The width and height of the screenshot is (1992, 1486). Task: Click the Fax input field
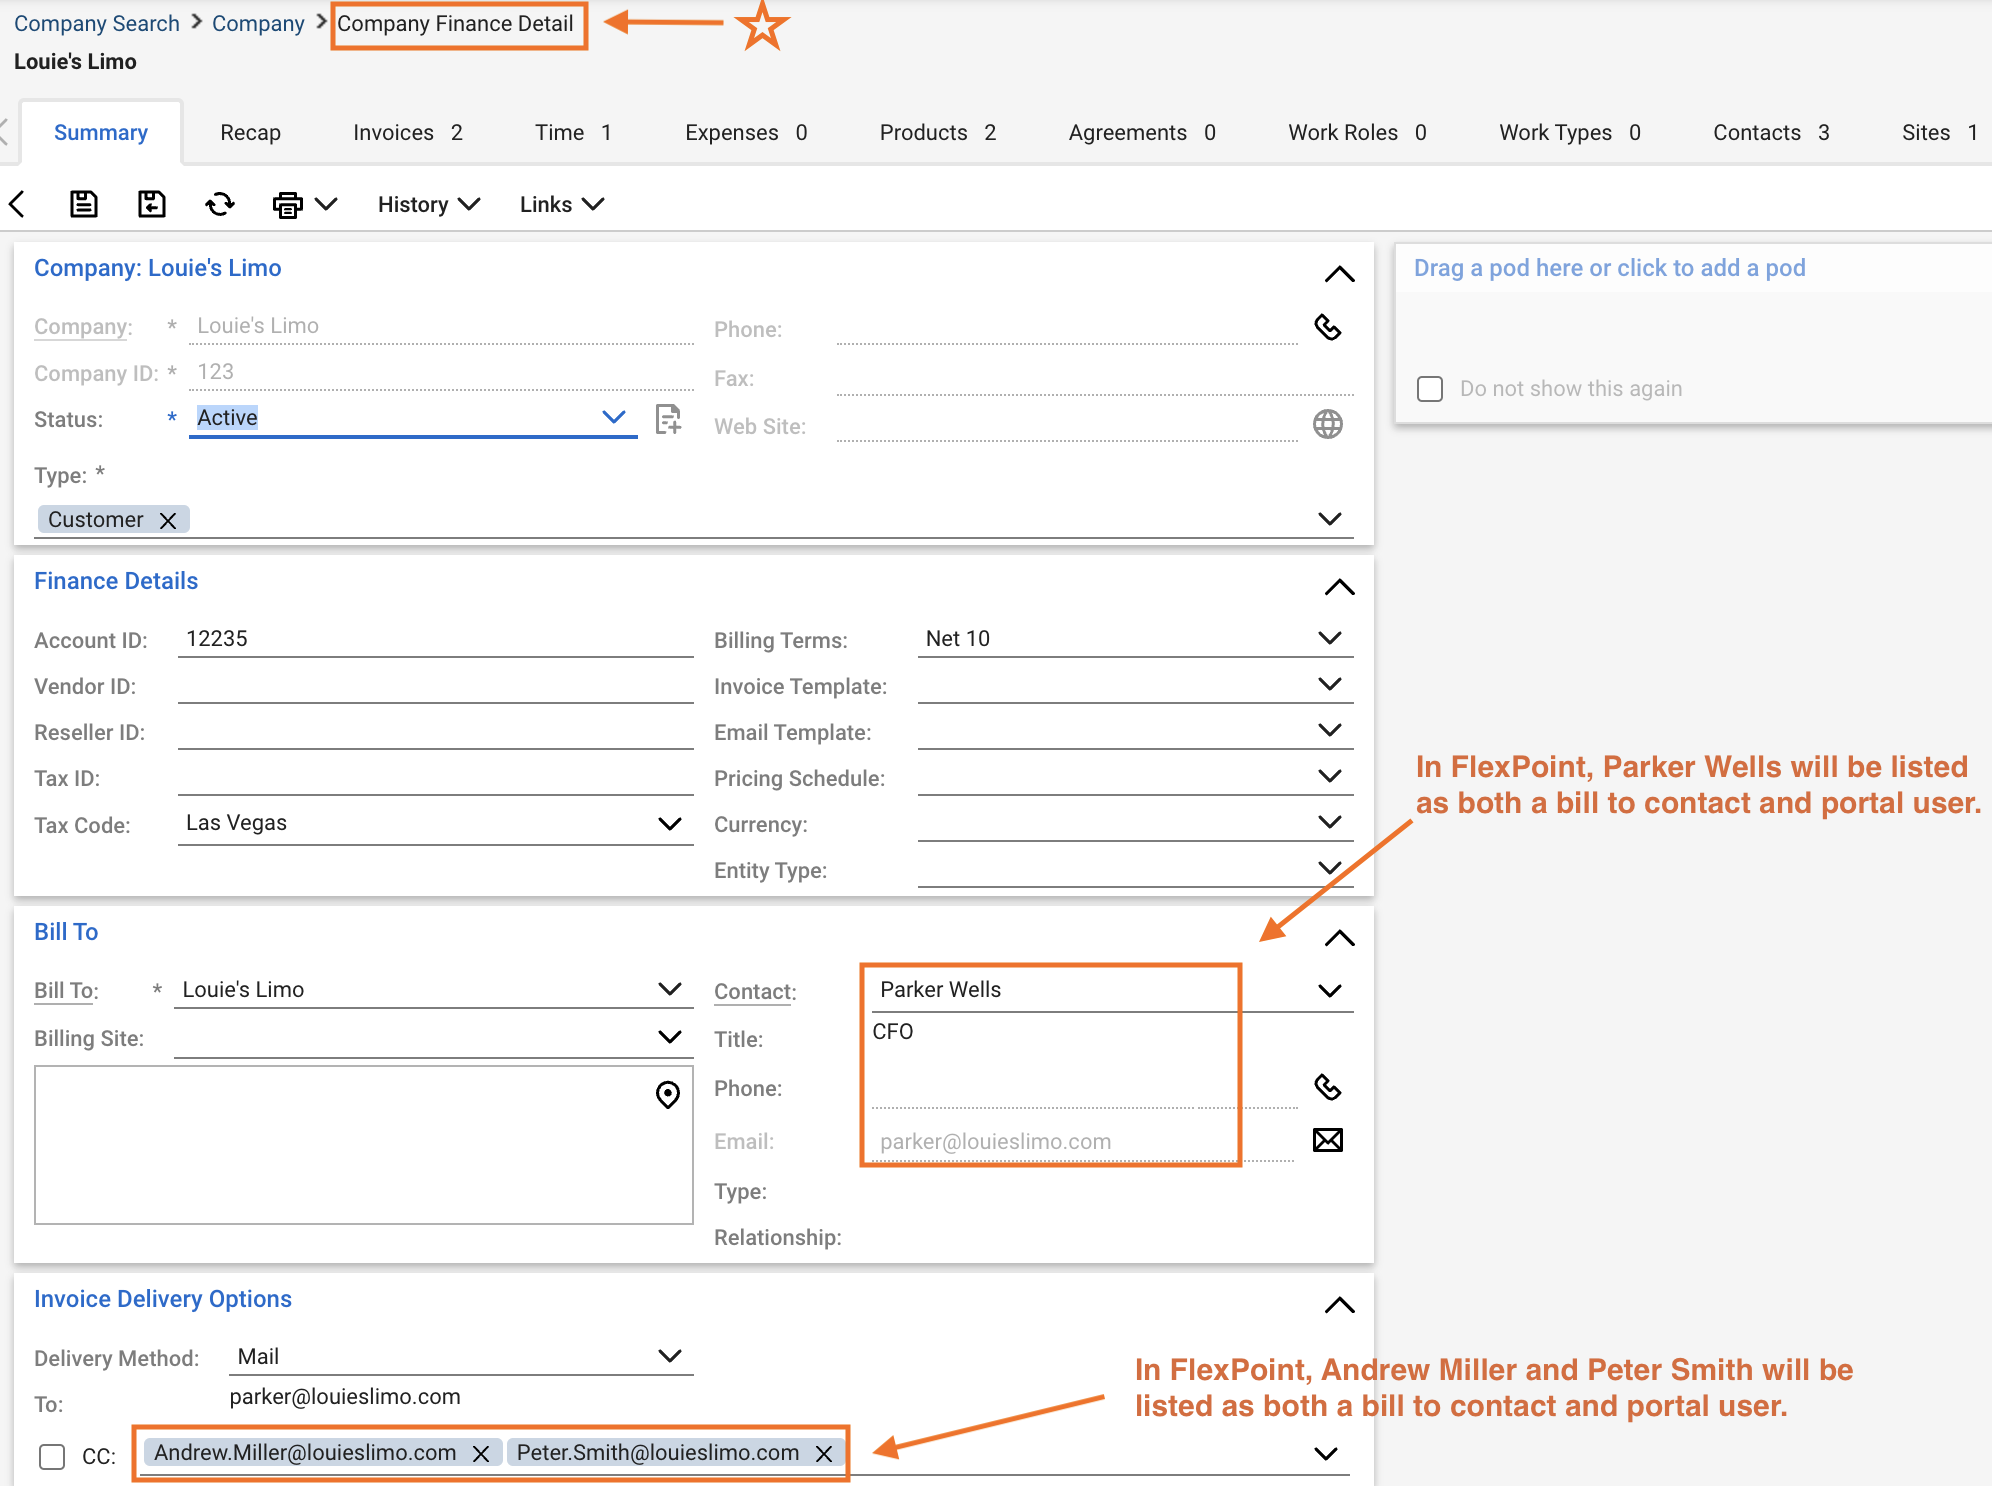[x=1095, y=378]
